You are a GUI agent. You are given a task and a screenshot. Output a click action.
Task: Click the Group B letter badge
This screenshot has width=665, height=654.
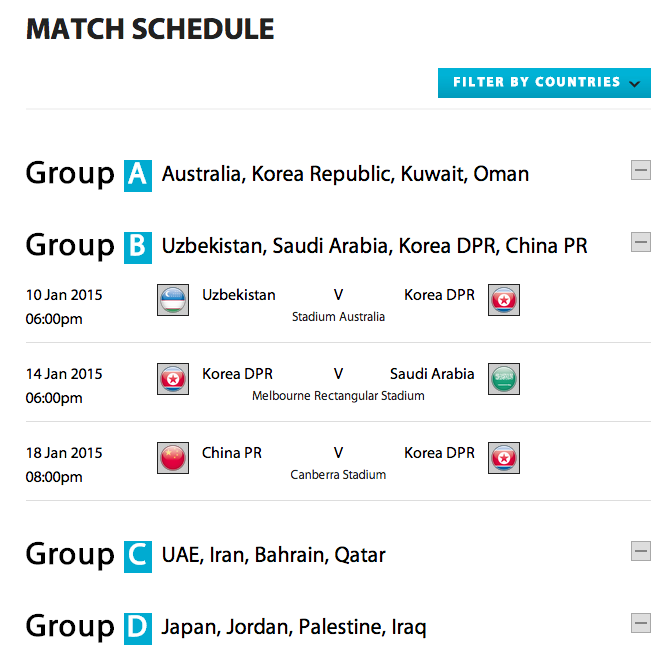point(138,248)
